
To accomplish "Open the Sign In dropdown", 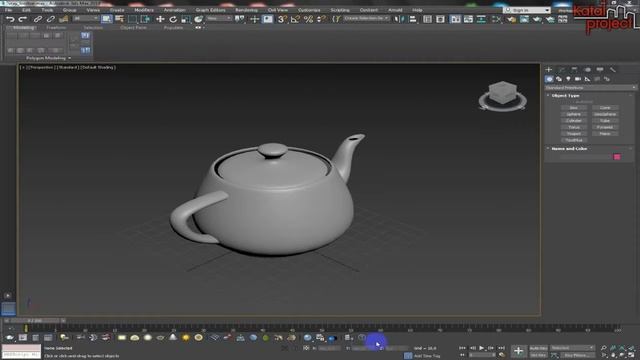I will pos(527,10).
